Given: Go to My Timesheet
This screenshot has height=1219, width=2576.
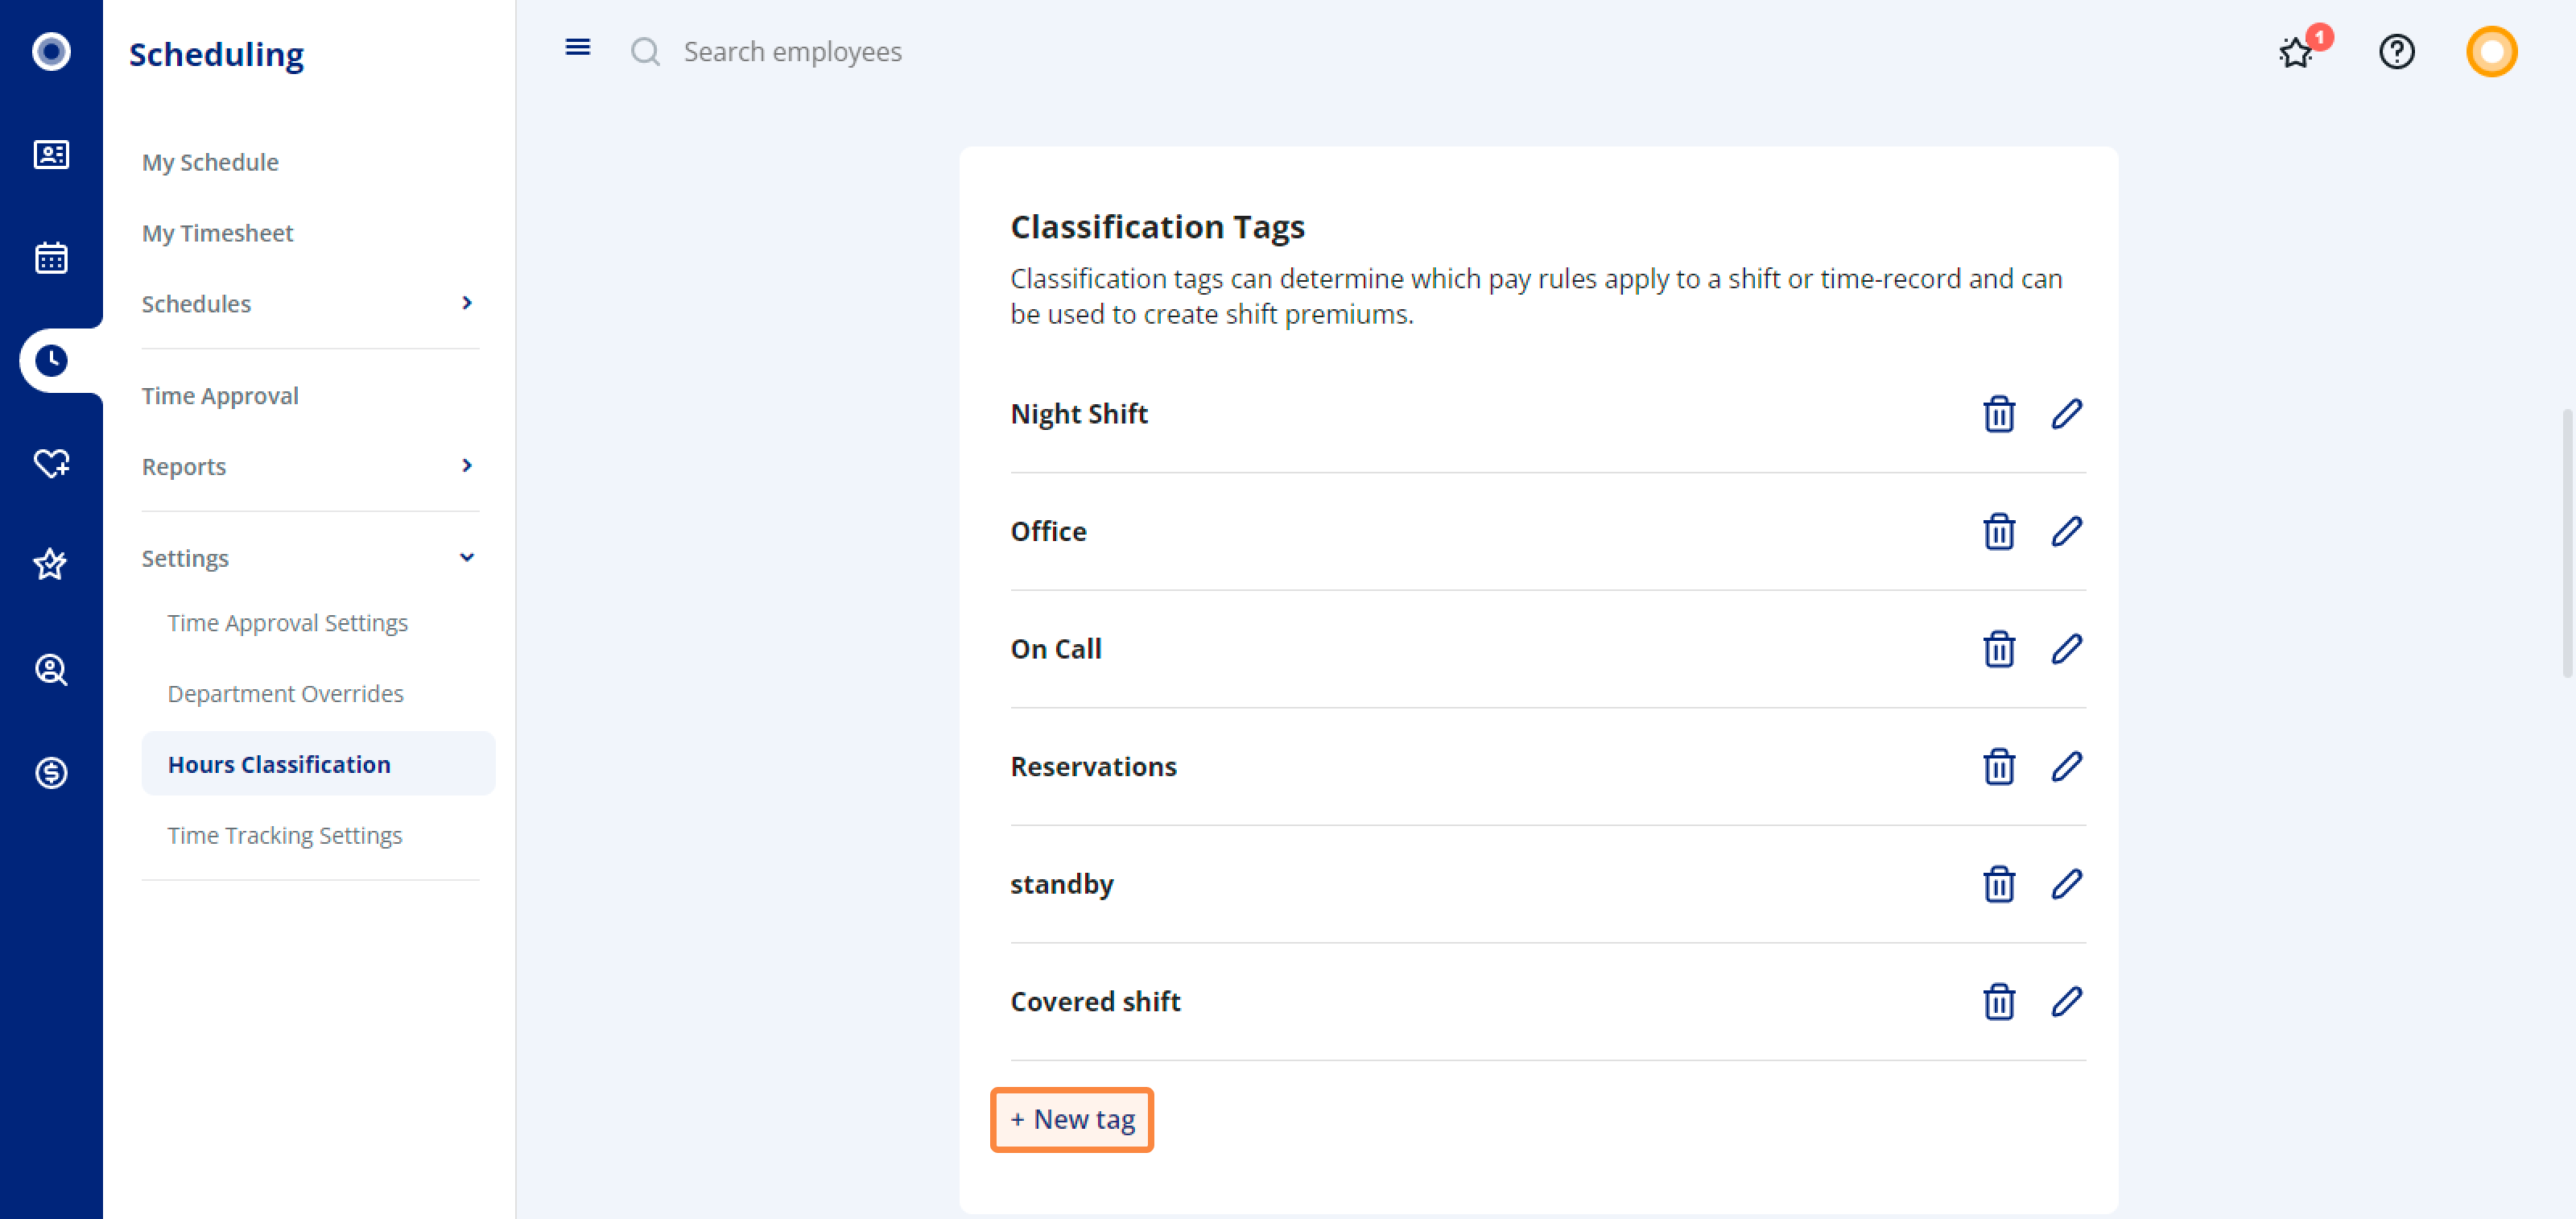Looking at the screenshot, I should point(217,233).
